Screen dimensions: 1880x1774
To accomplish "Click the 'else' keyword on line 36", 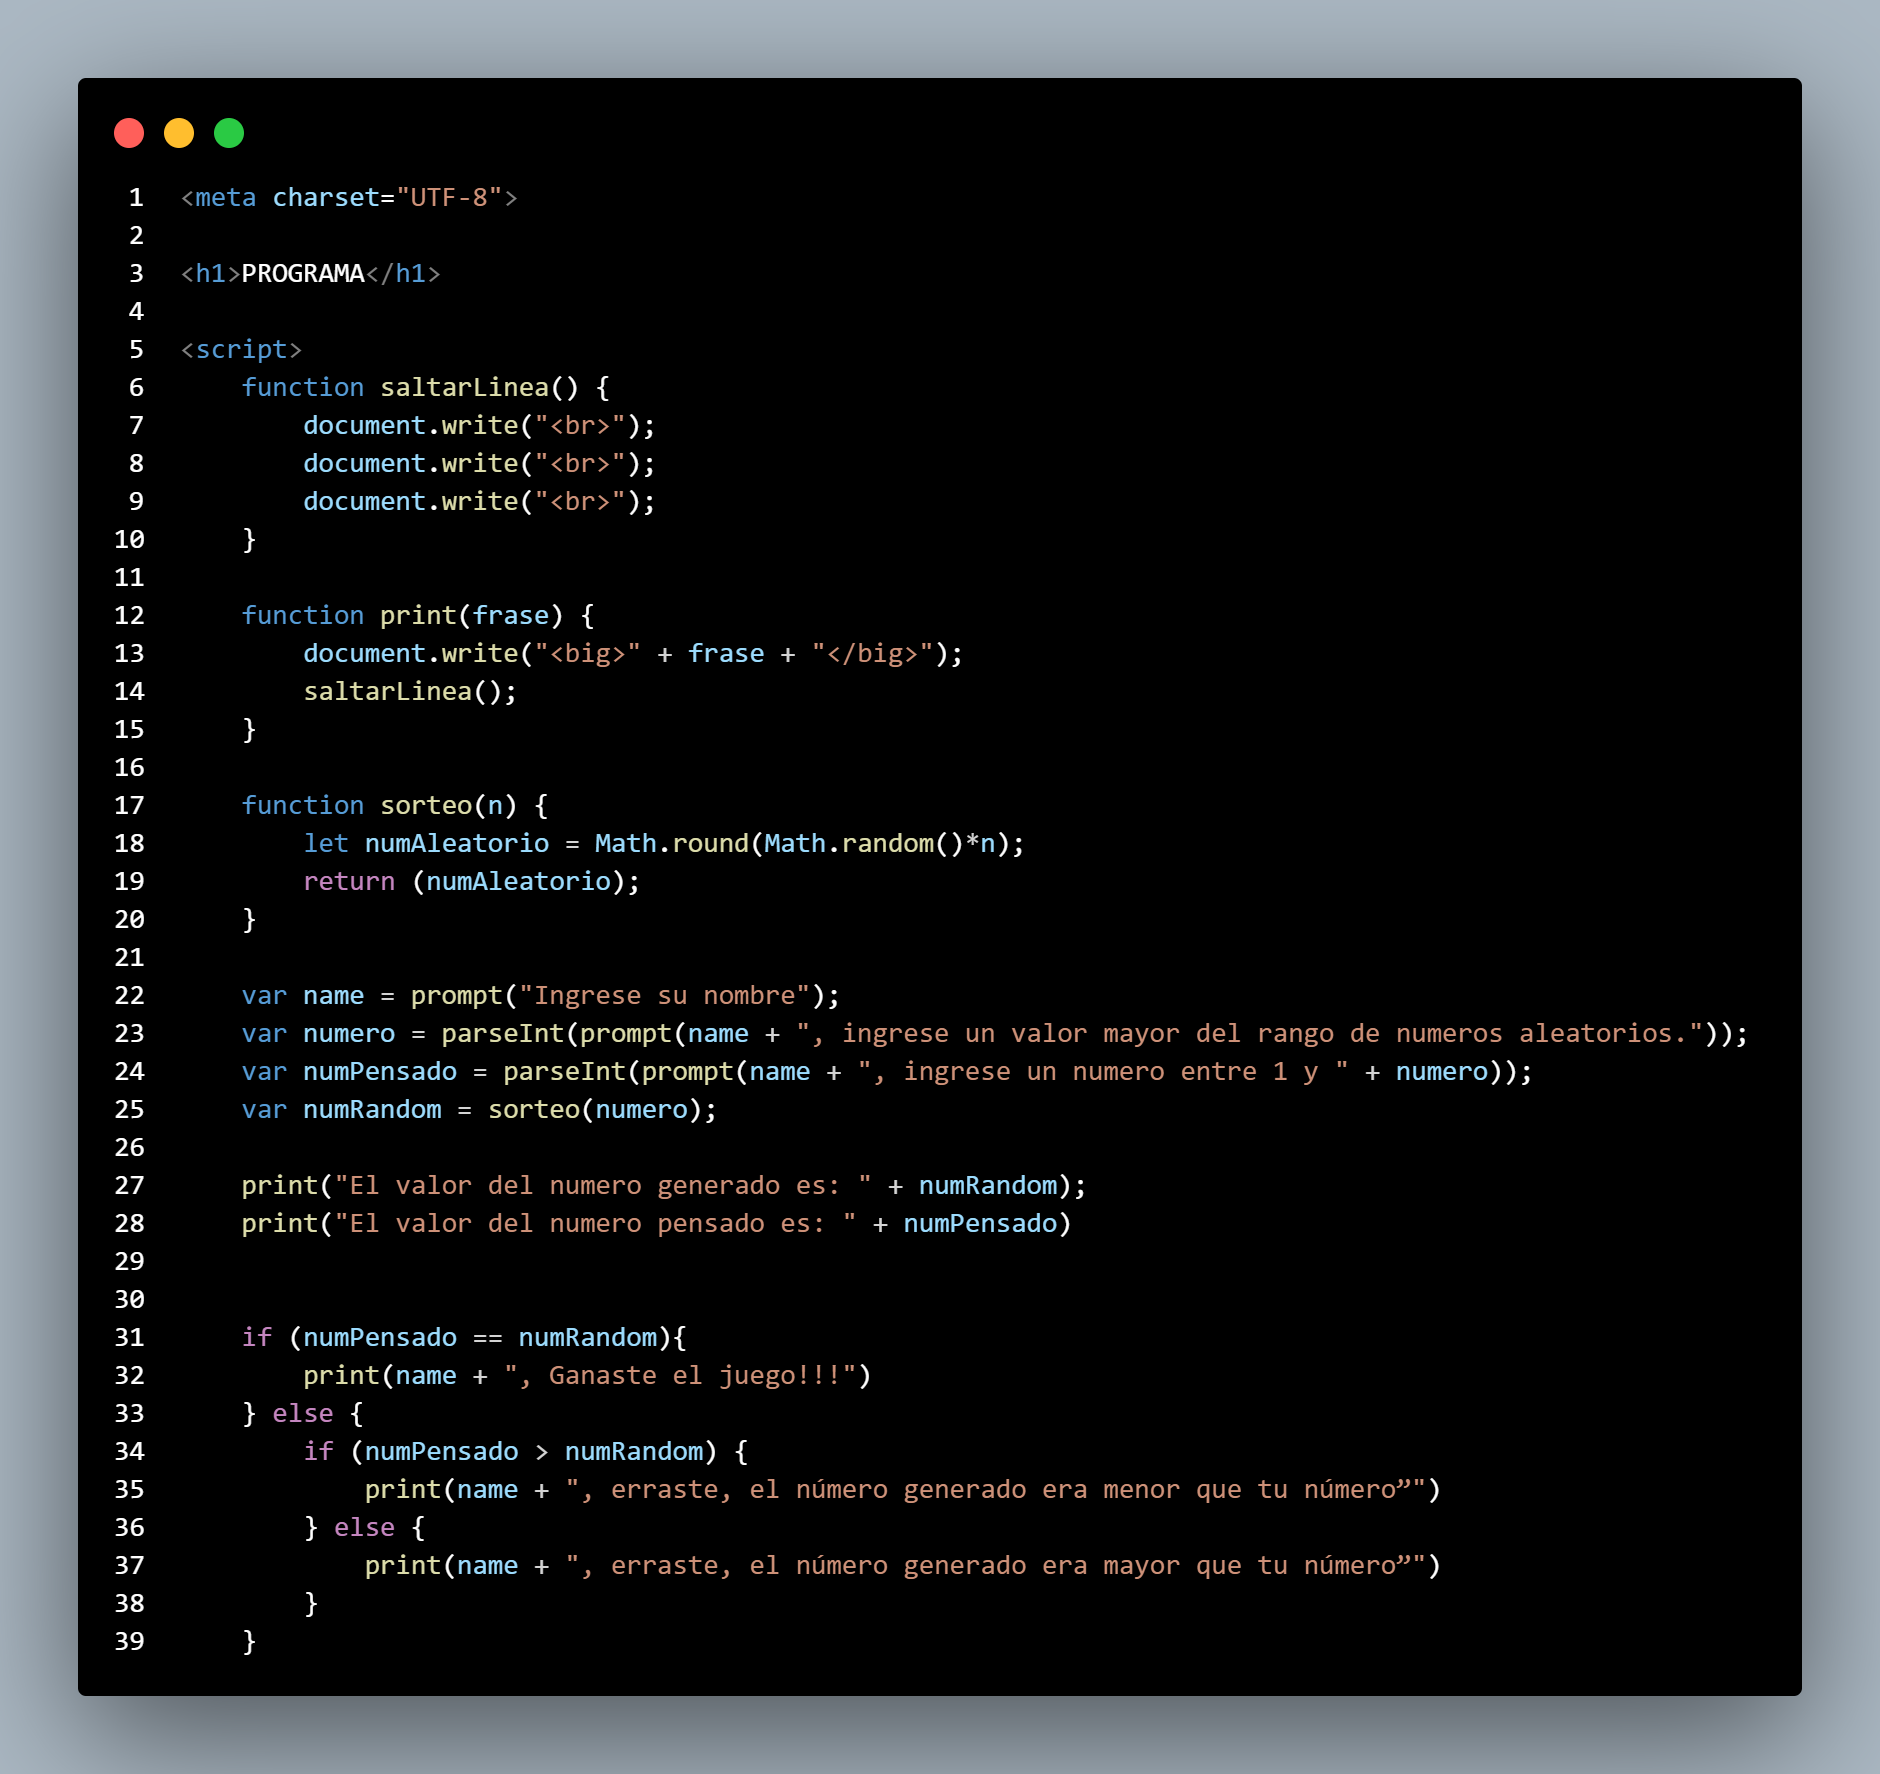I will 364,1528.
